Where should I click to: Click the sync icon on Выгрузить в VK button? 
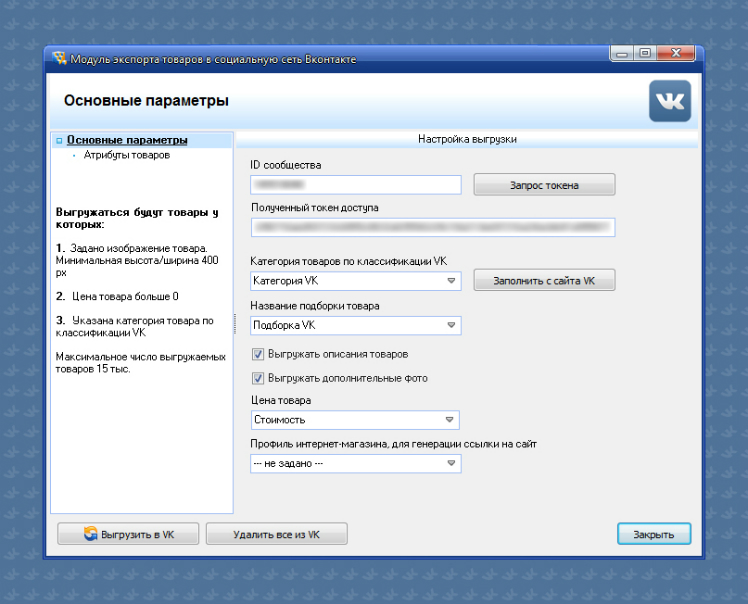tap(91, 533)
